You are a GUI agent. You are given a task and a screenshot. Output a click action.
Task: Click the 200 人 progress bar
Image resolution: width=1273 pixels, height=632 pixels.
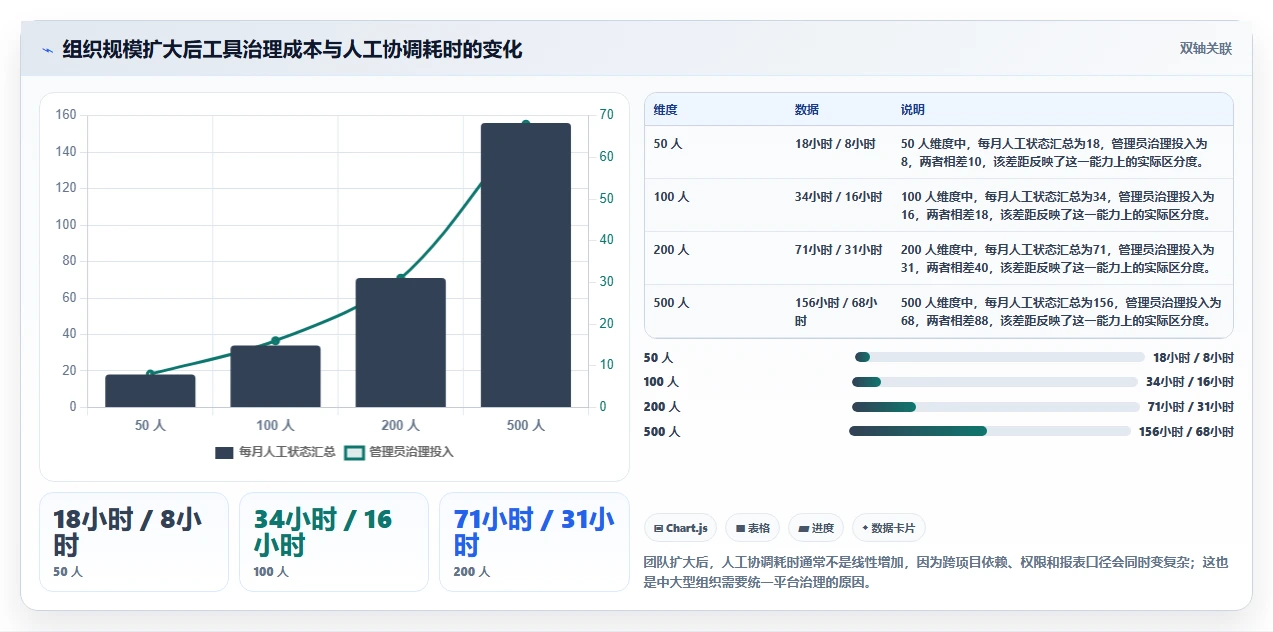[995, 407]
